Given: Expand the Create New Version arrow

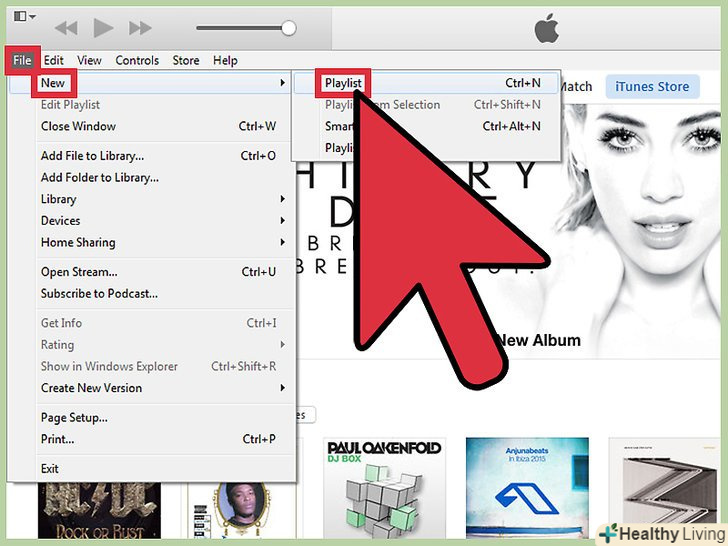Looking at the screenshot, I should 282,387.
